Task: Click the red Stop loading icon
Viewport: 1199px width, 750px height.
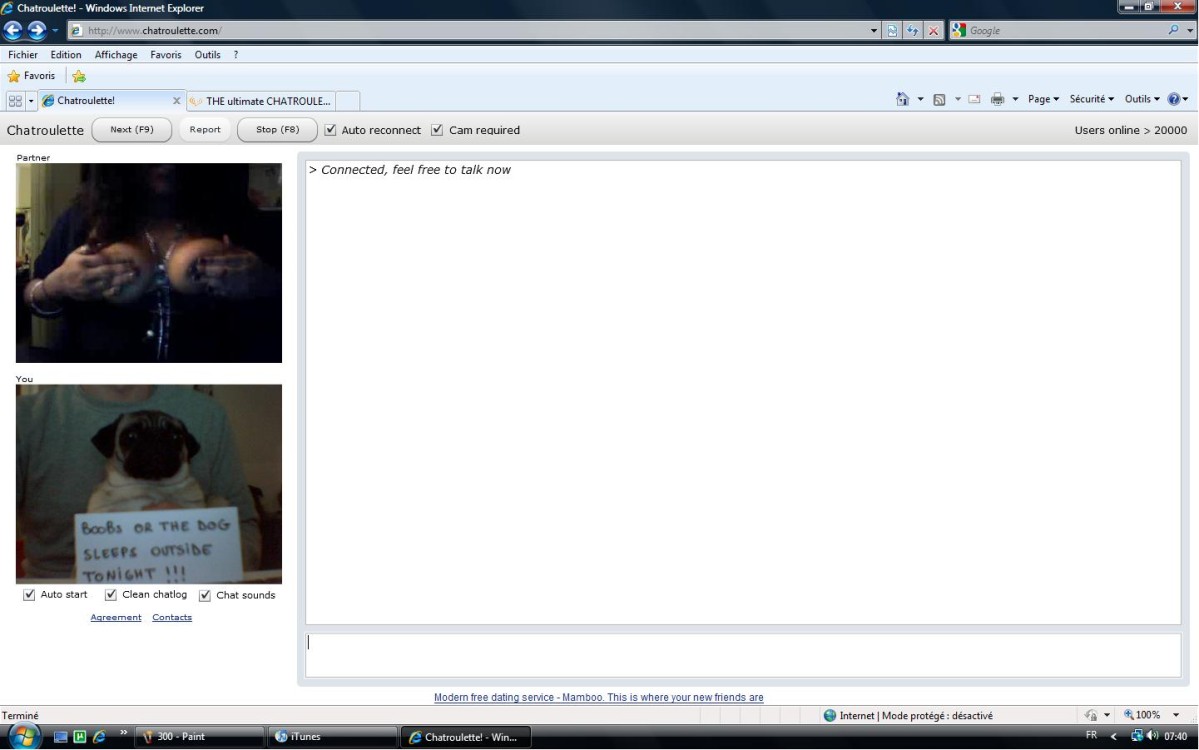Action: 933,31
